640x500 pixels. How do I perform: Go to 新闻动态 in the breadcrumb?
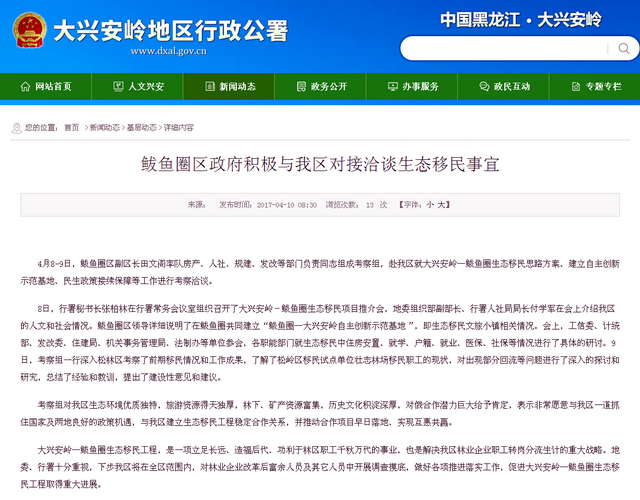(105, 128)
